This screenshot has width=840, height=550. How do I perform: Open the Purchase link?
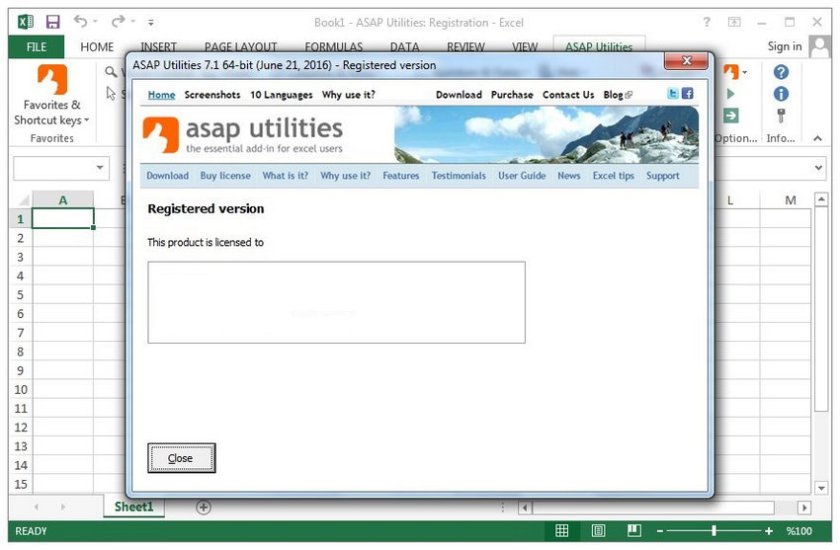(512, 95)
